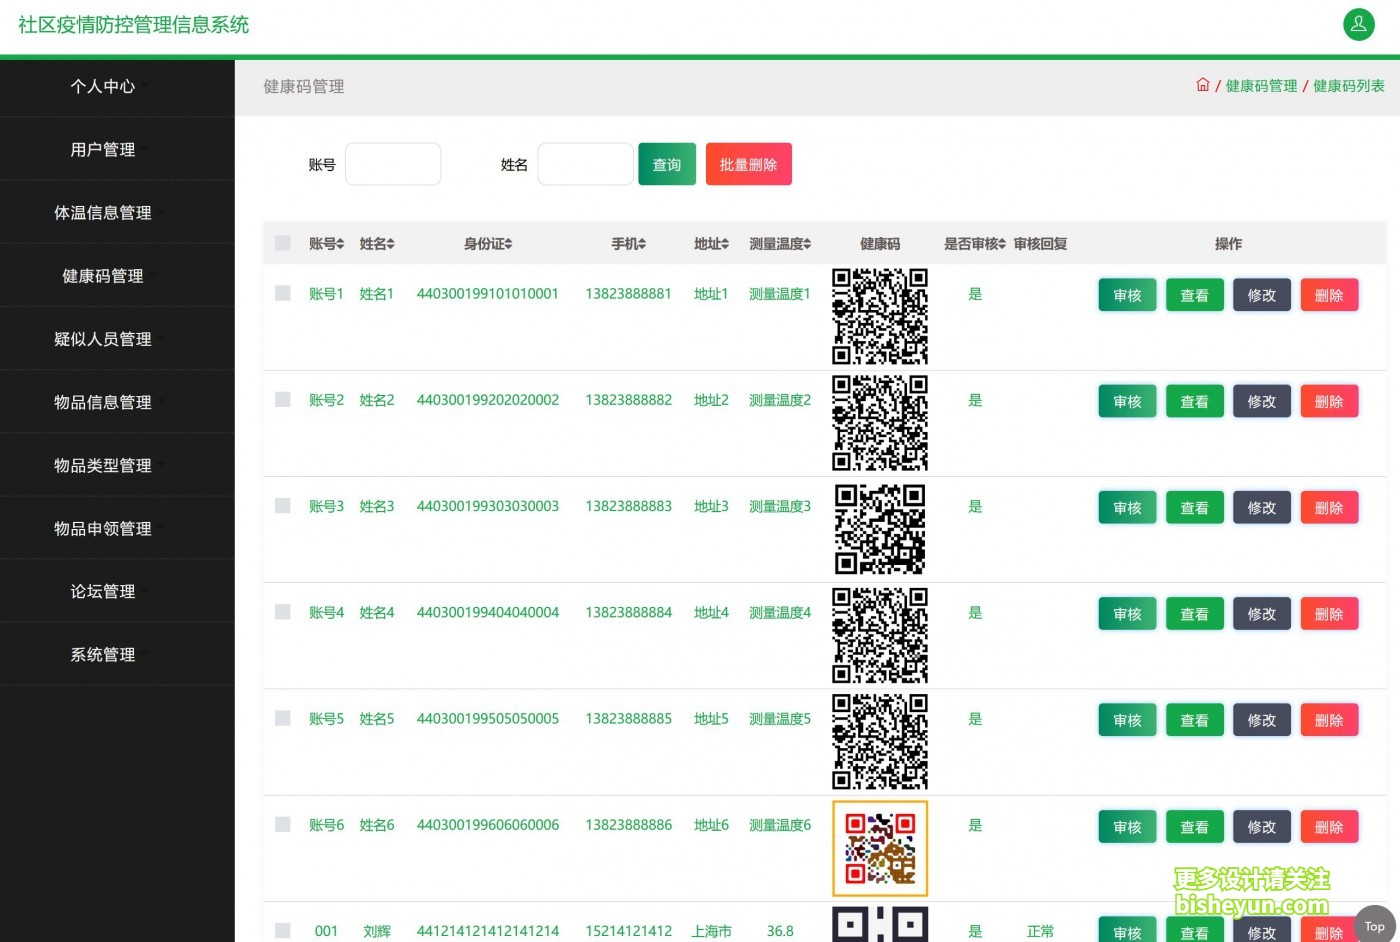Click name cell 姓名5
Image resolution: width=1400 pixels, height=942 pixels.
(x=377, y=718)
